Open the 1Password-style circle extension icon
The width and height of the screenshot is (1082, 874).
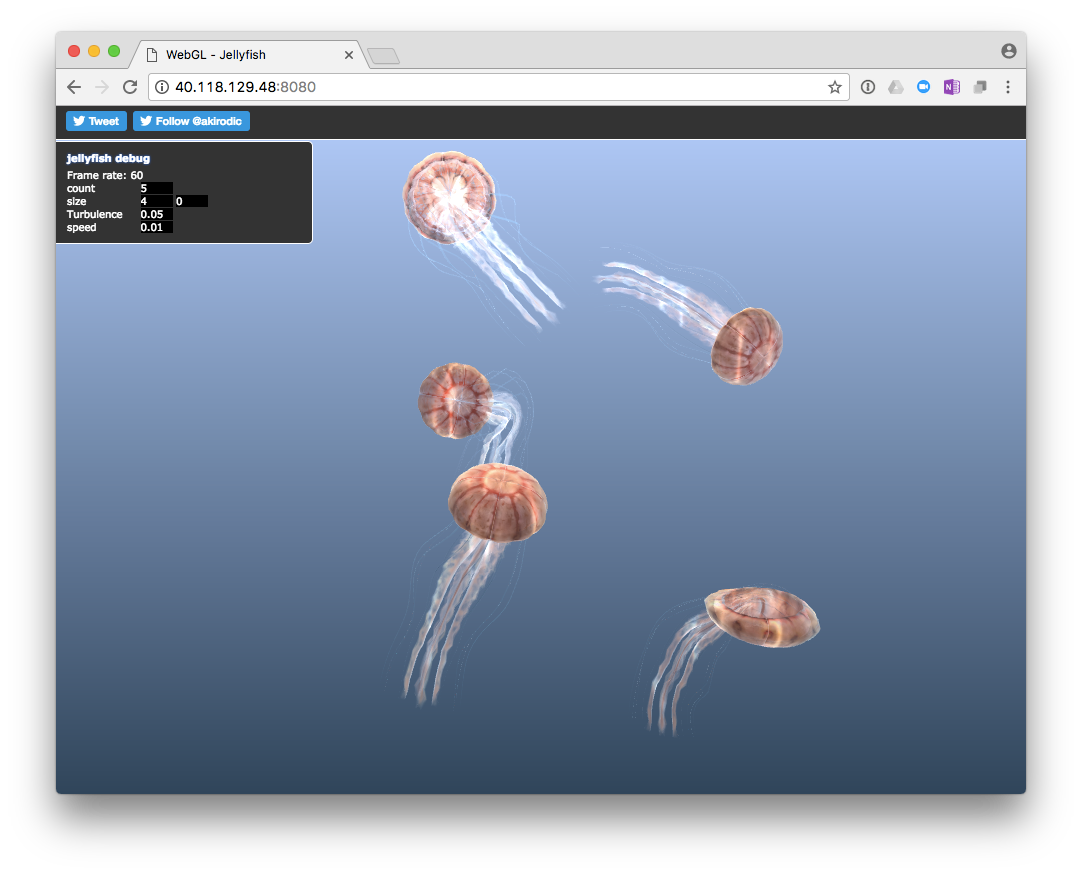point(868,87)
